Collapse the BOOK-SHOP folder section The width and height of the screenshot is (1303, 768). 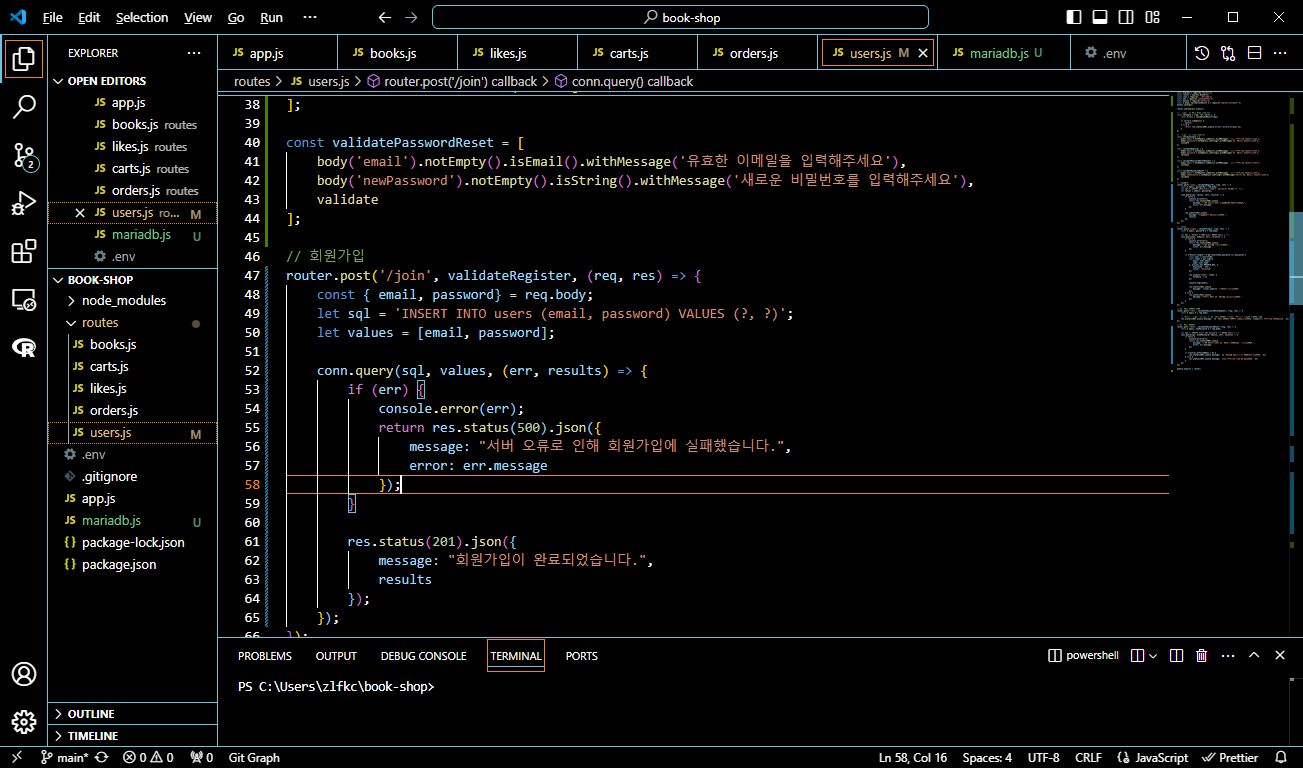click(132, 280)
